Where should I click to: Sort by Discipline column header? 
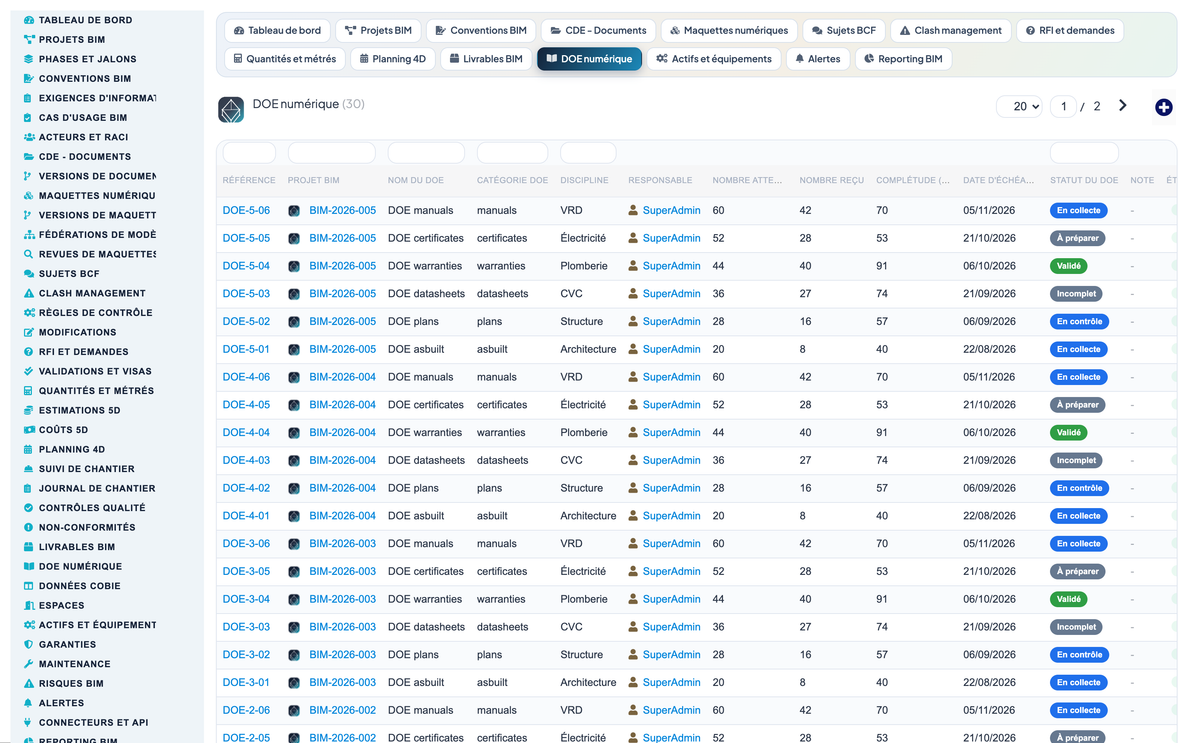pyautogui.click(x=584, y=180)
